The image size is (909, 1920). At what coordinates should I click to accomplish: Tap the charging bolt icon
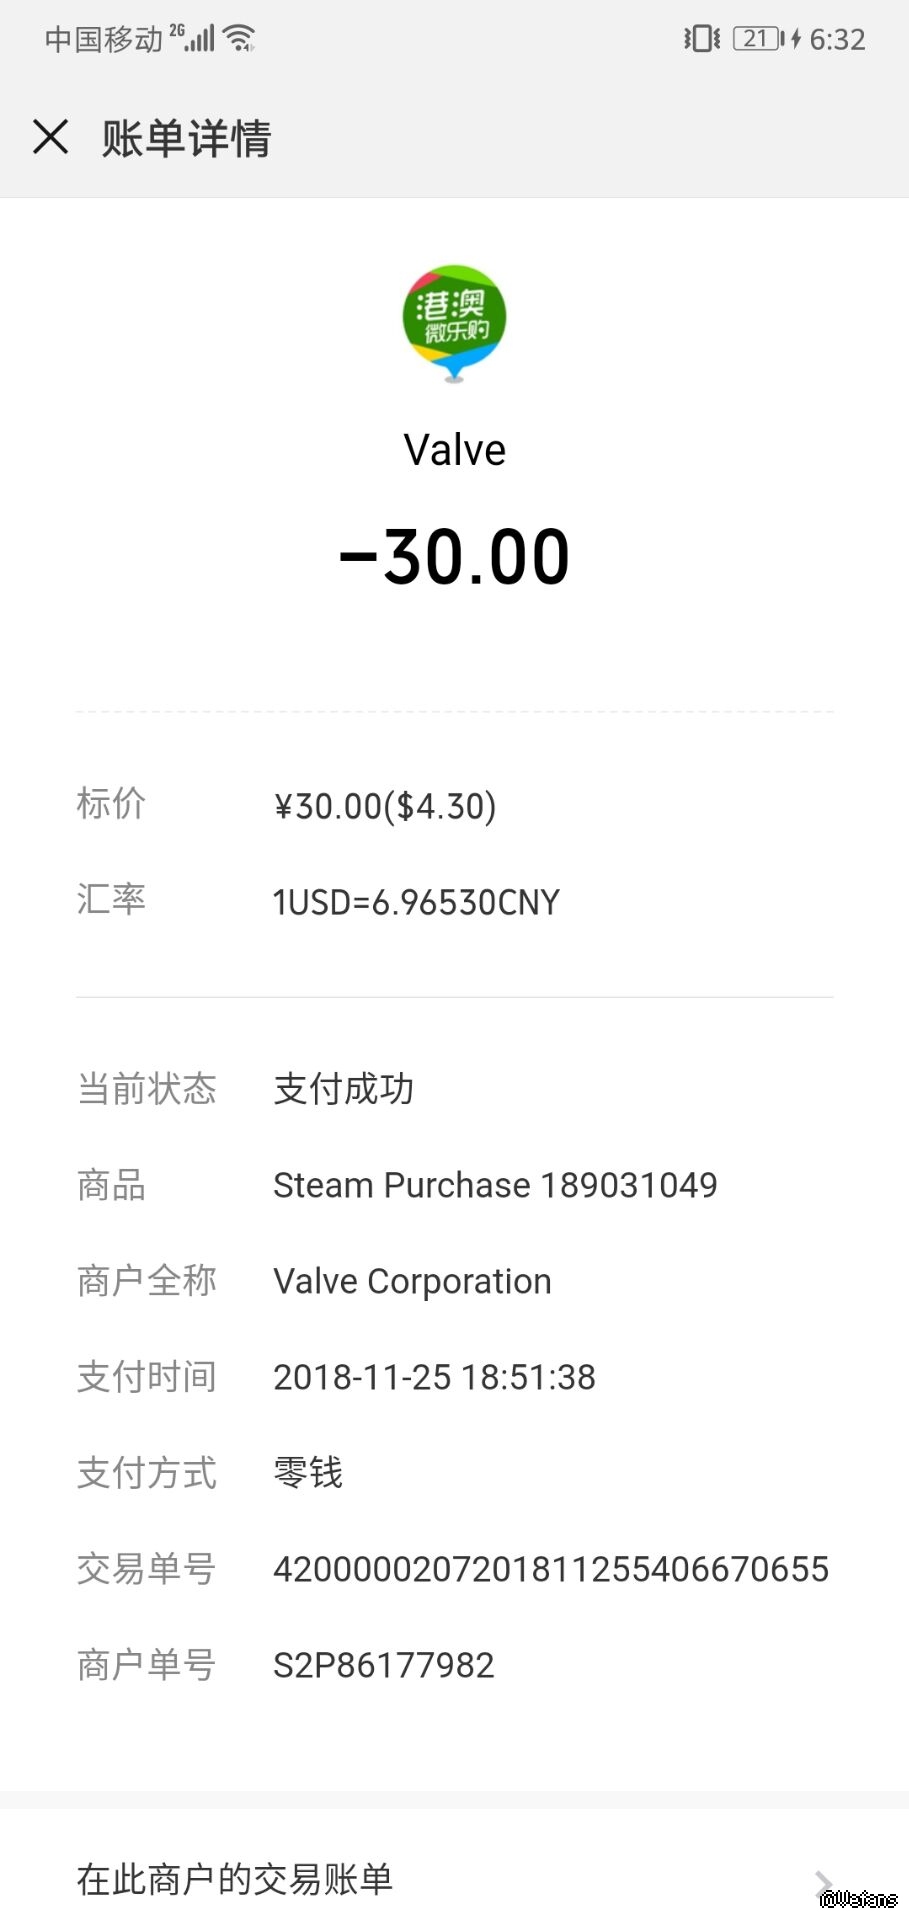[795, 39]
